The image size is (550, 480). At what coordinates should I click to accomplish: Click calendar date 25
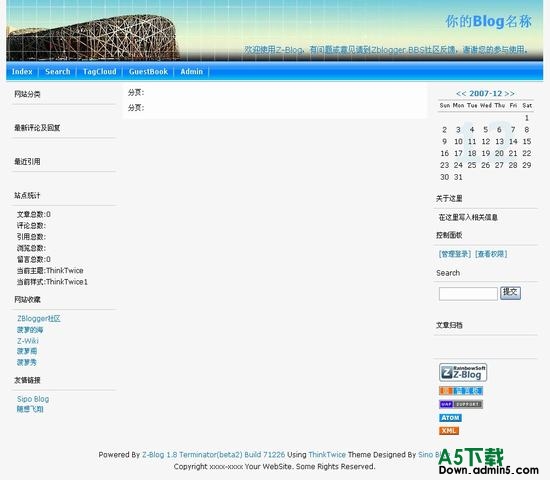click(472, 165)
